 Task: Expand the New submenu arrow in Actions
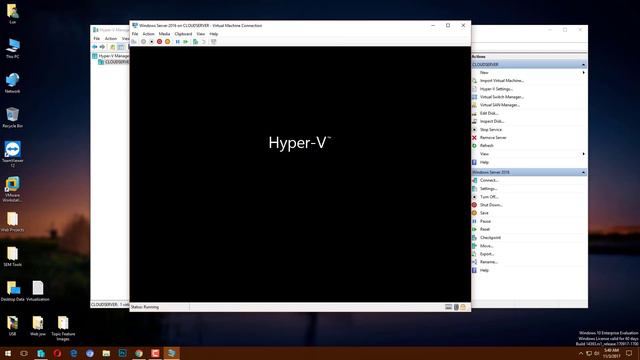[584, 73]
